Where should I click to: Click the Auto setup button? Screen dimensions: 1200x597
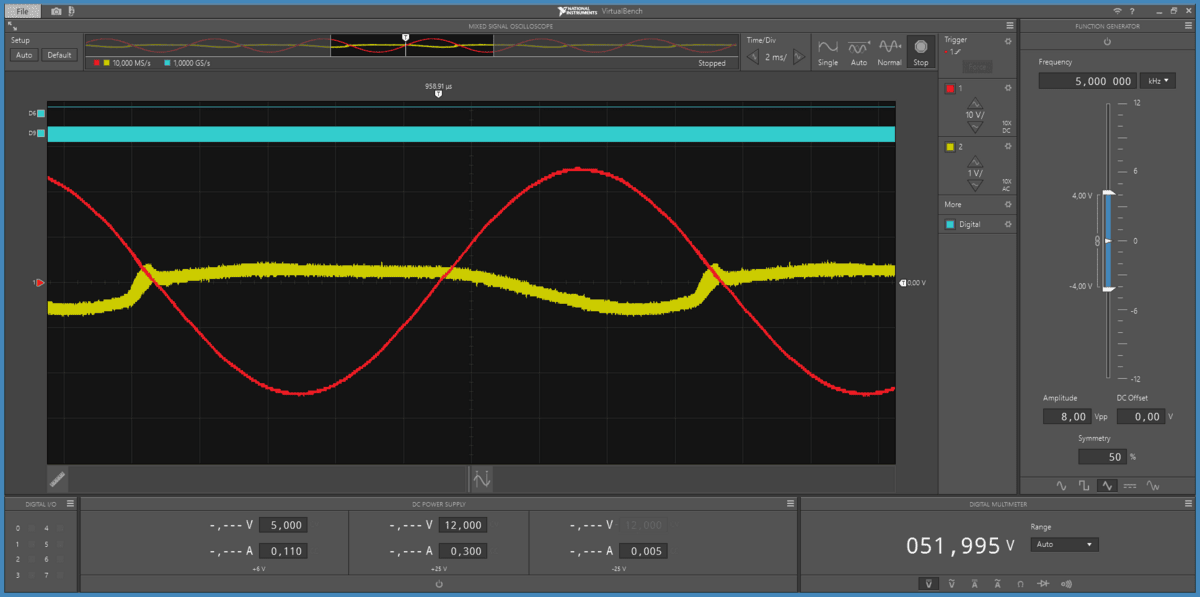coord(24,55)
